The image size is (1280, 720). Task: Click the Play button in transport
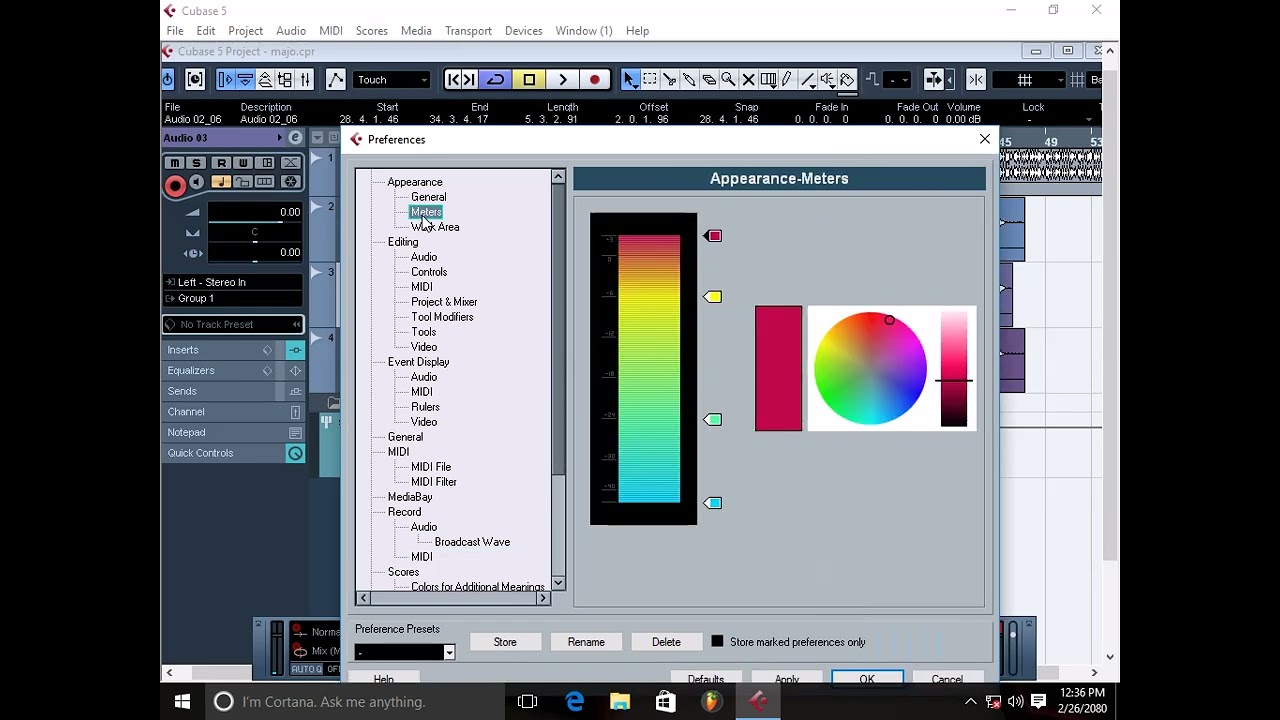(x=562, y=80)
